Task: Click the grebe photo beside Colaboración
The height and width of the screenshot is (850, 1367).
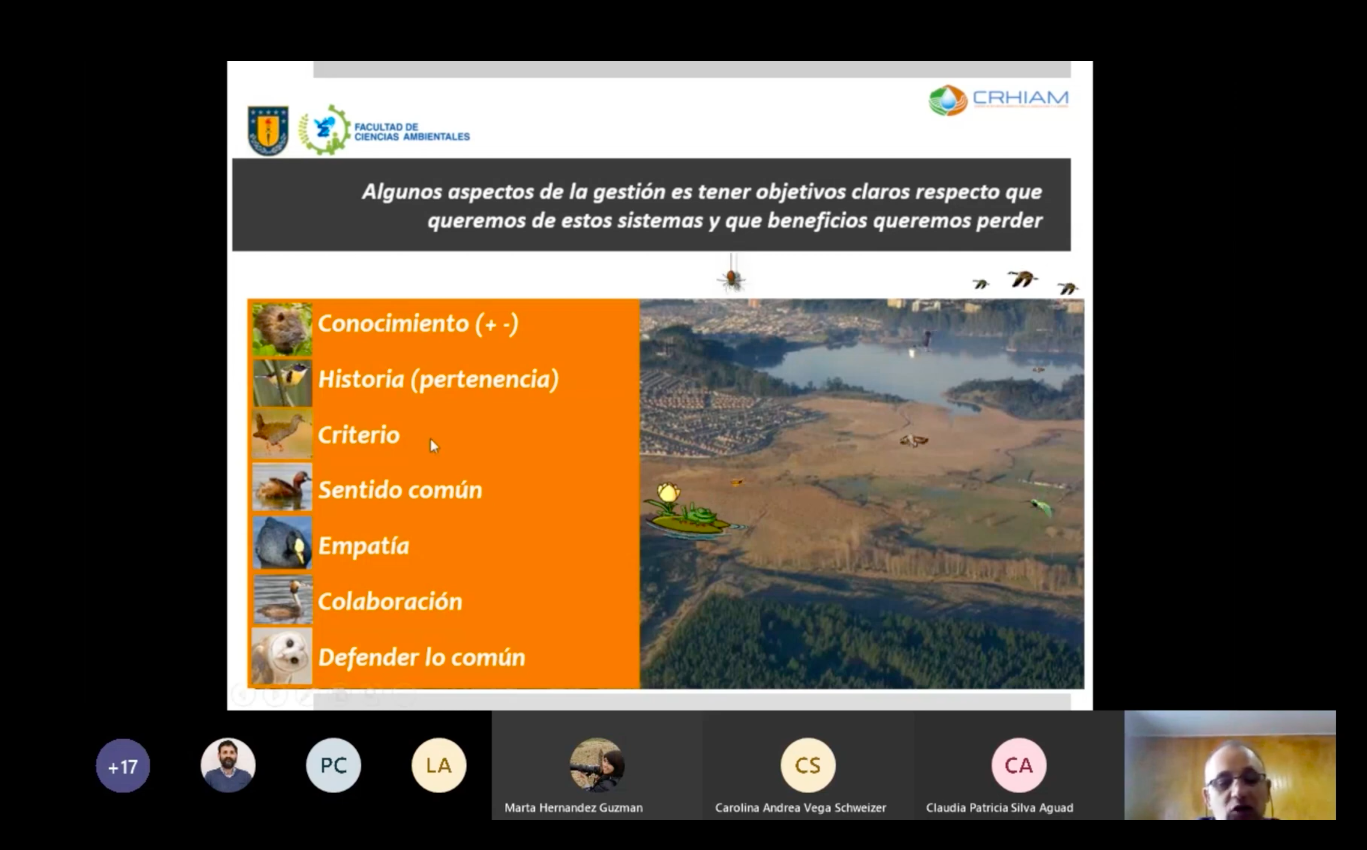Action: tap(281, 601)
